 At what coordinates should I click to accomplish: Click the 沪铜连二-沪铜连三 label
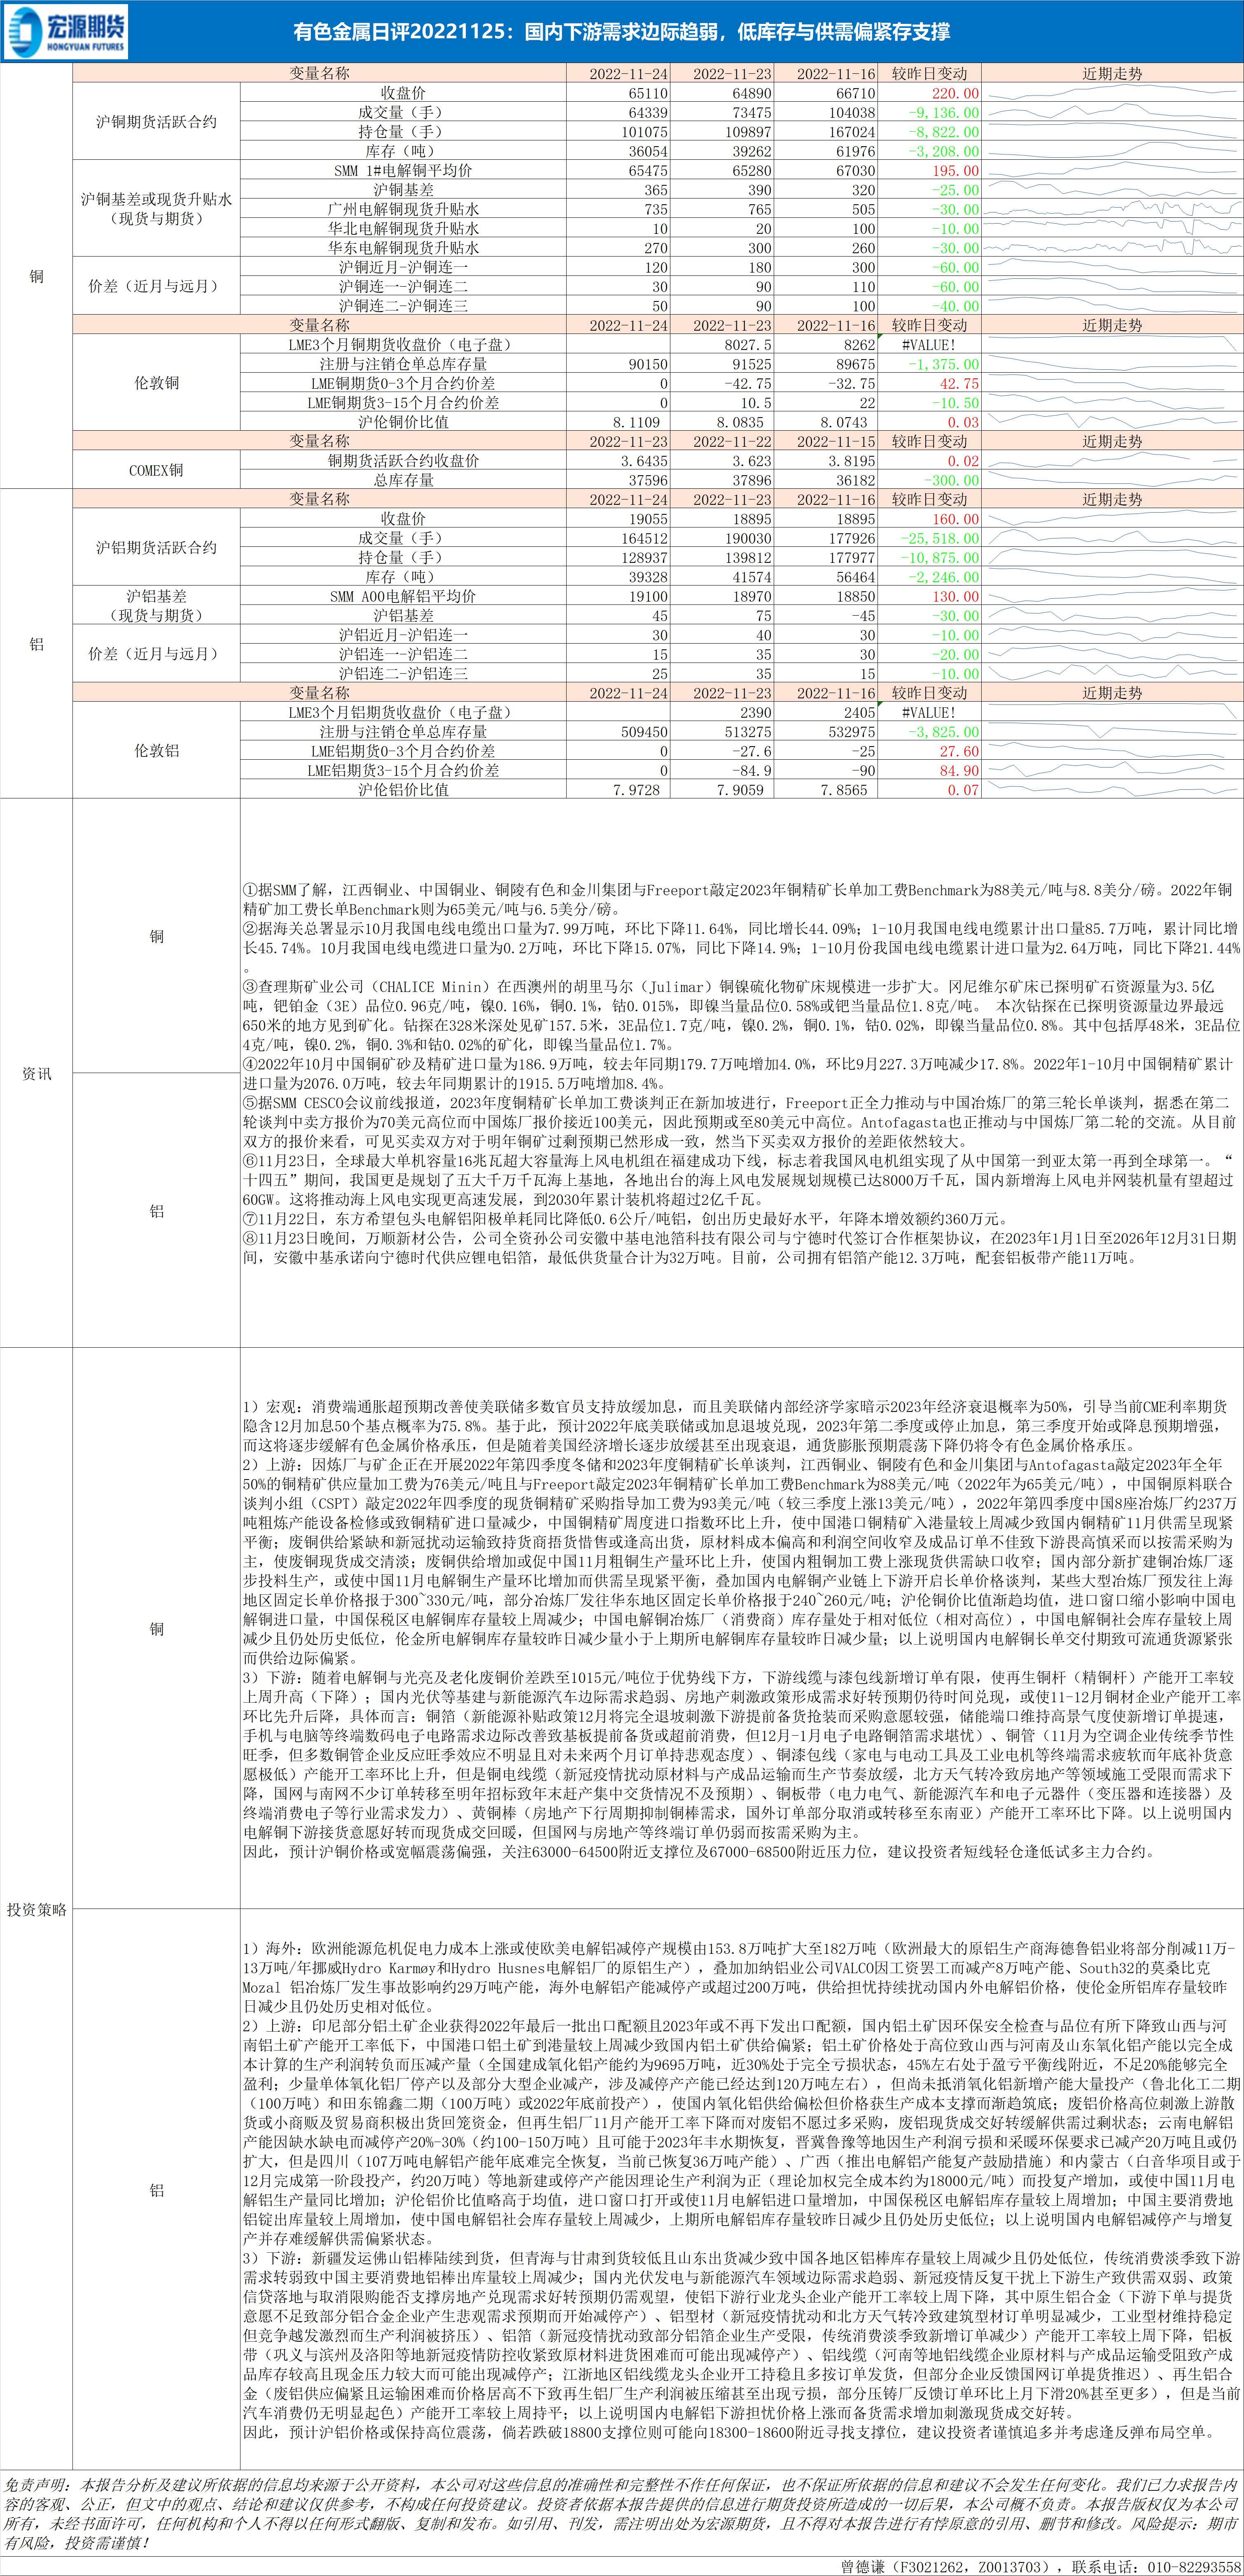tap(403, 306)
